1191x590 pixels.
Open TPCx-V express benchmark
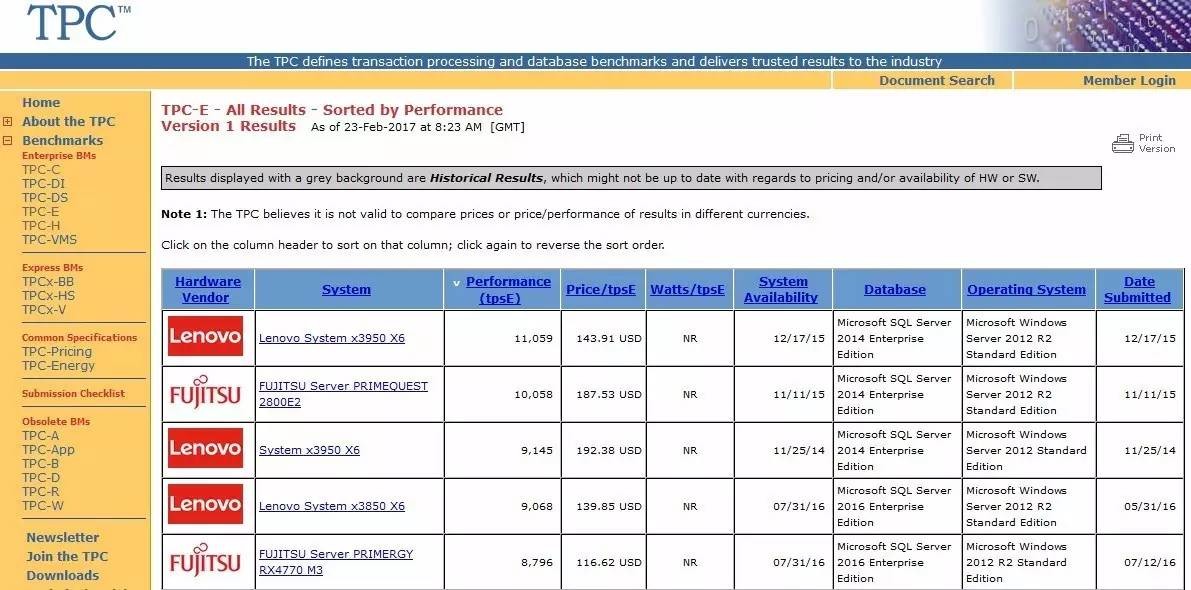(x=43, y=310)
